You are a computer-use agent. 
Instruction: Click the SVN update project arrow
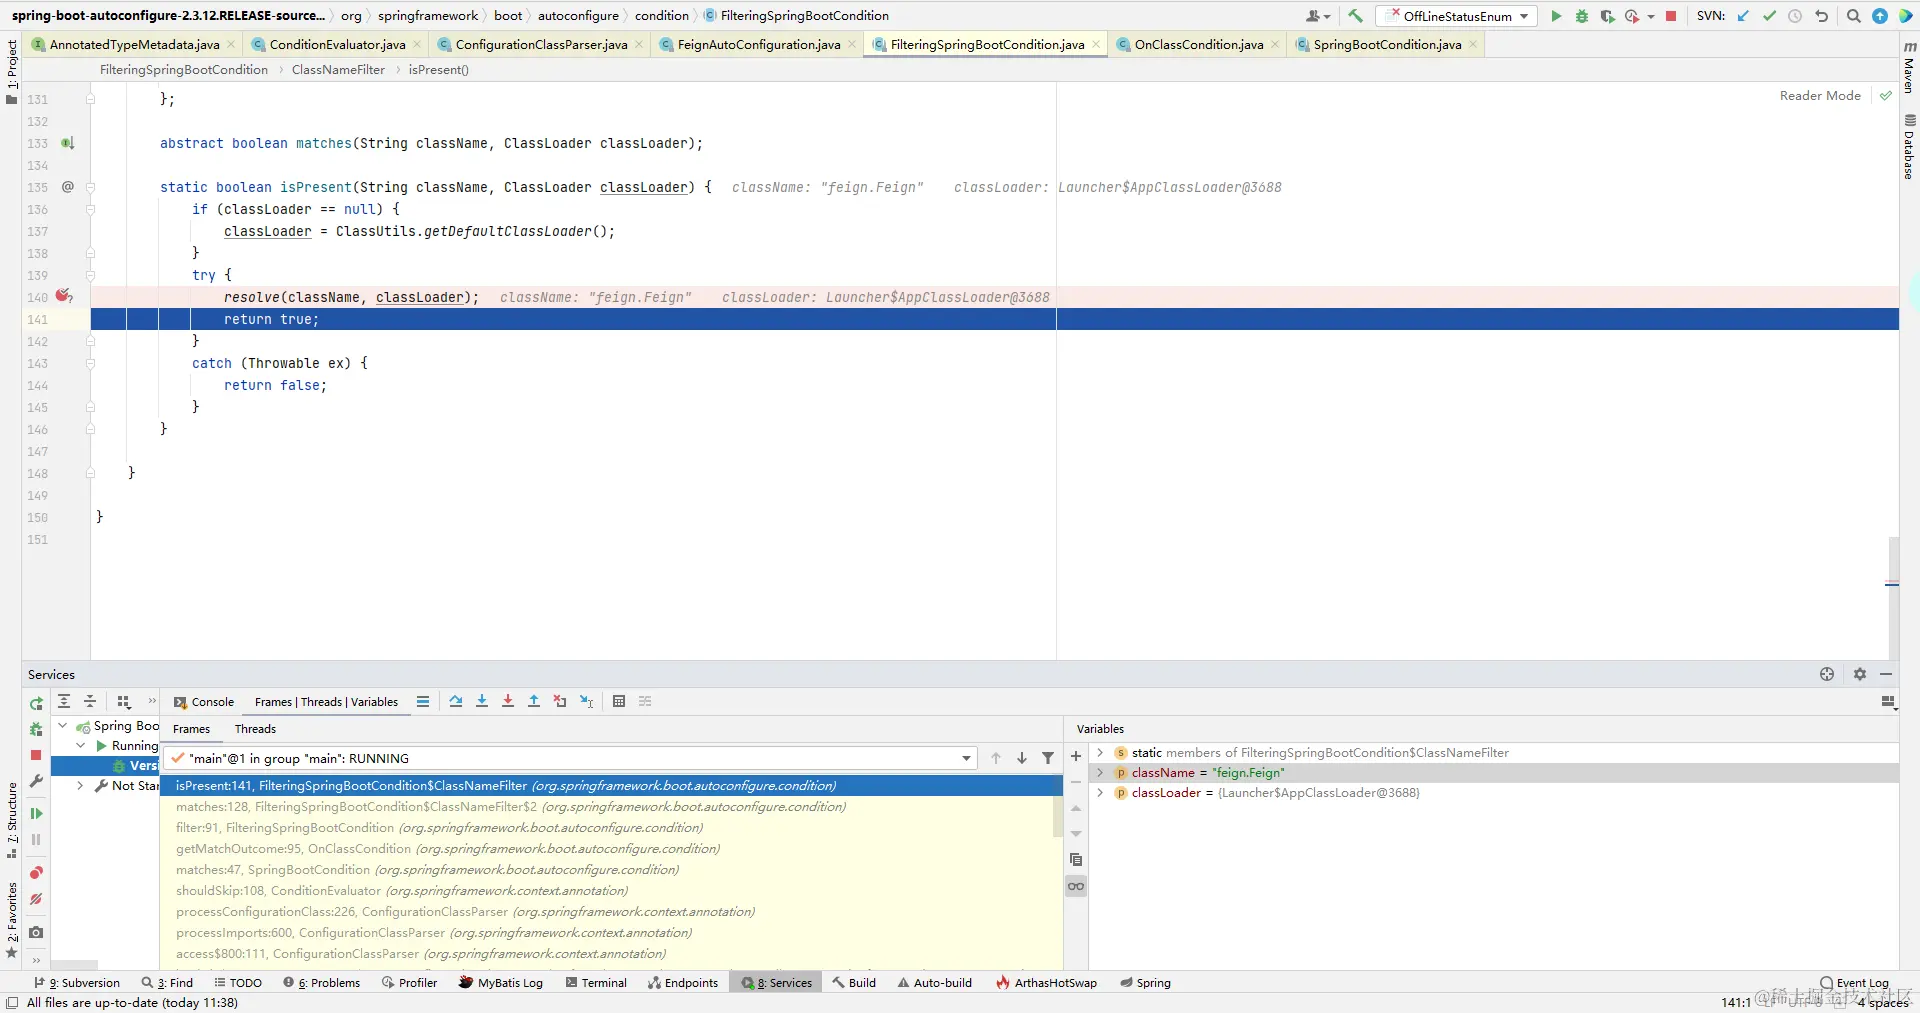point(1744,16)
